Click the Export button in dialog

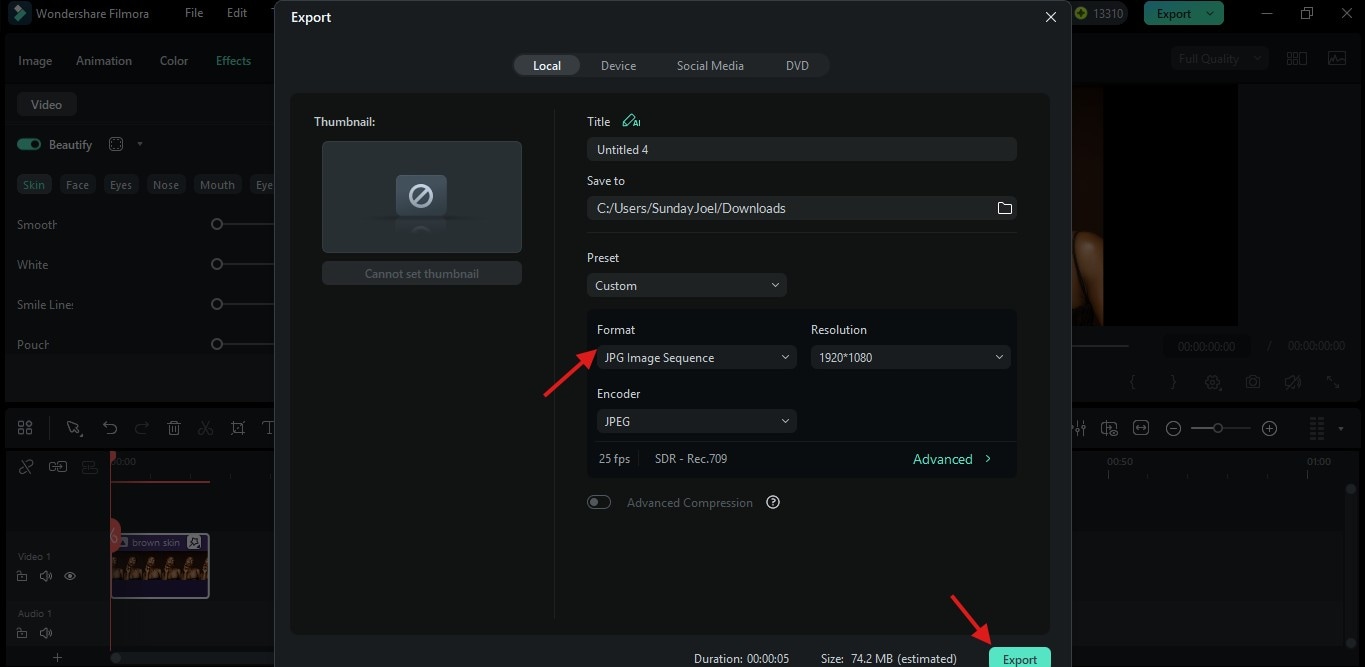[x=1019, y=658]
